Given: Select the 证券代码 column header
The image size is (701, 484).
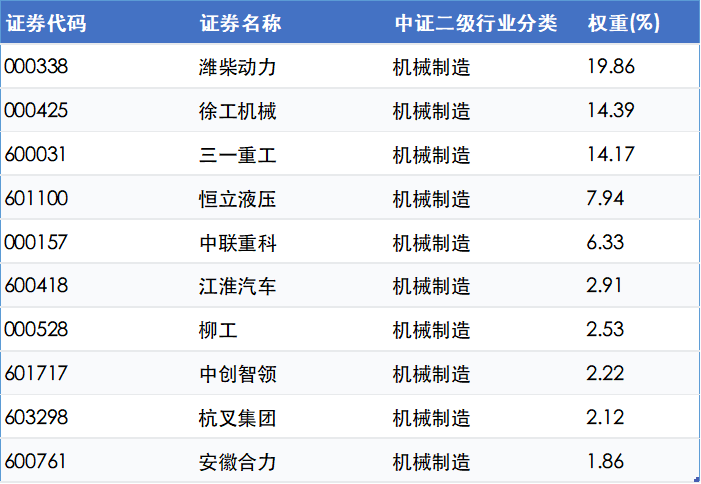Looking at the screenshot, I should tap(46, 23).
